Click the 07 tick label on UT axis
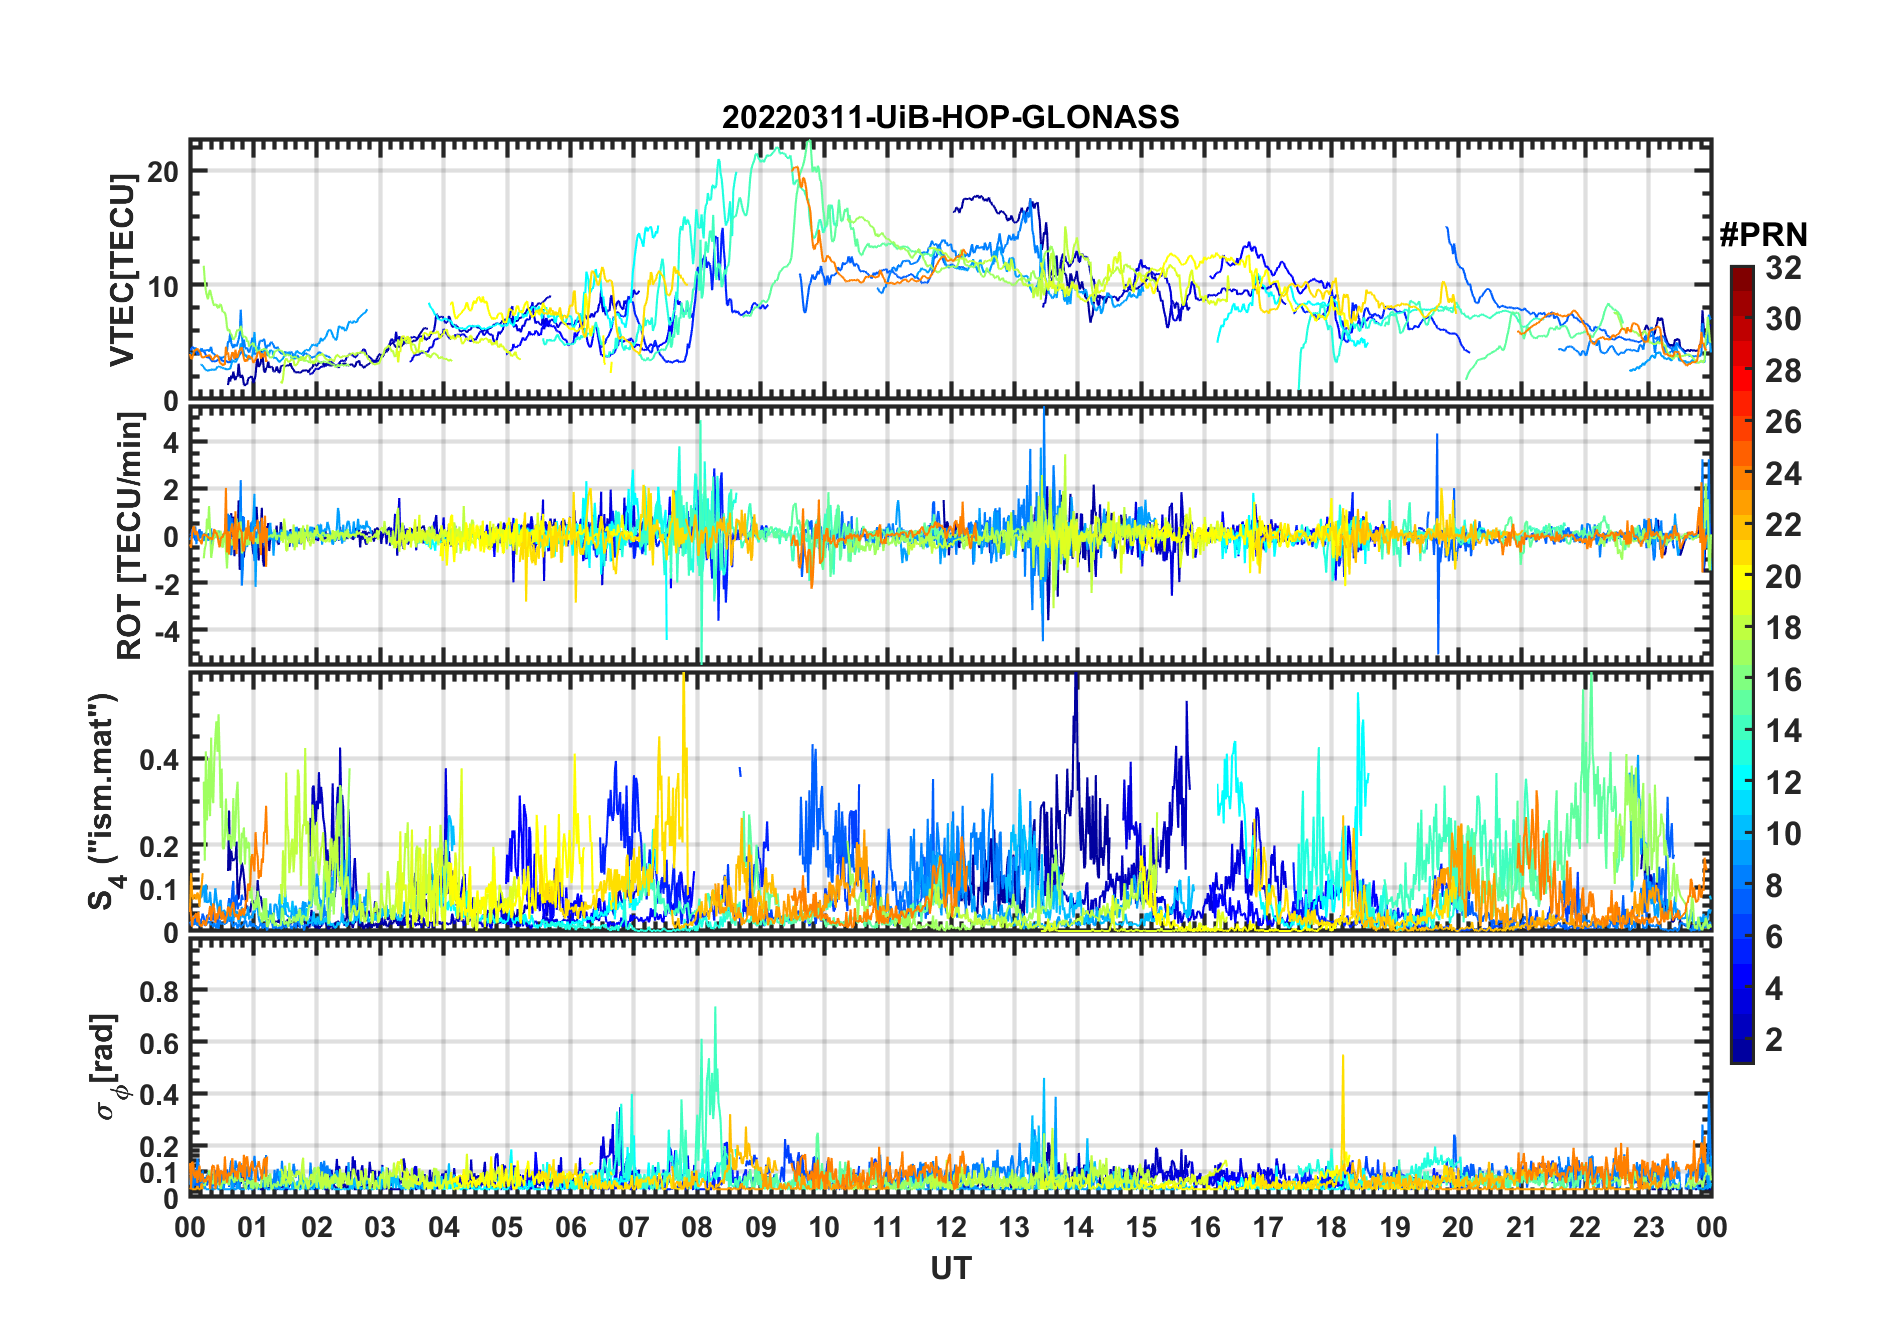 [x=634, y=1227]
